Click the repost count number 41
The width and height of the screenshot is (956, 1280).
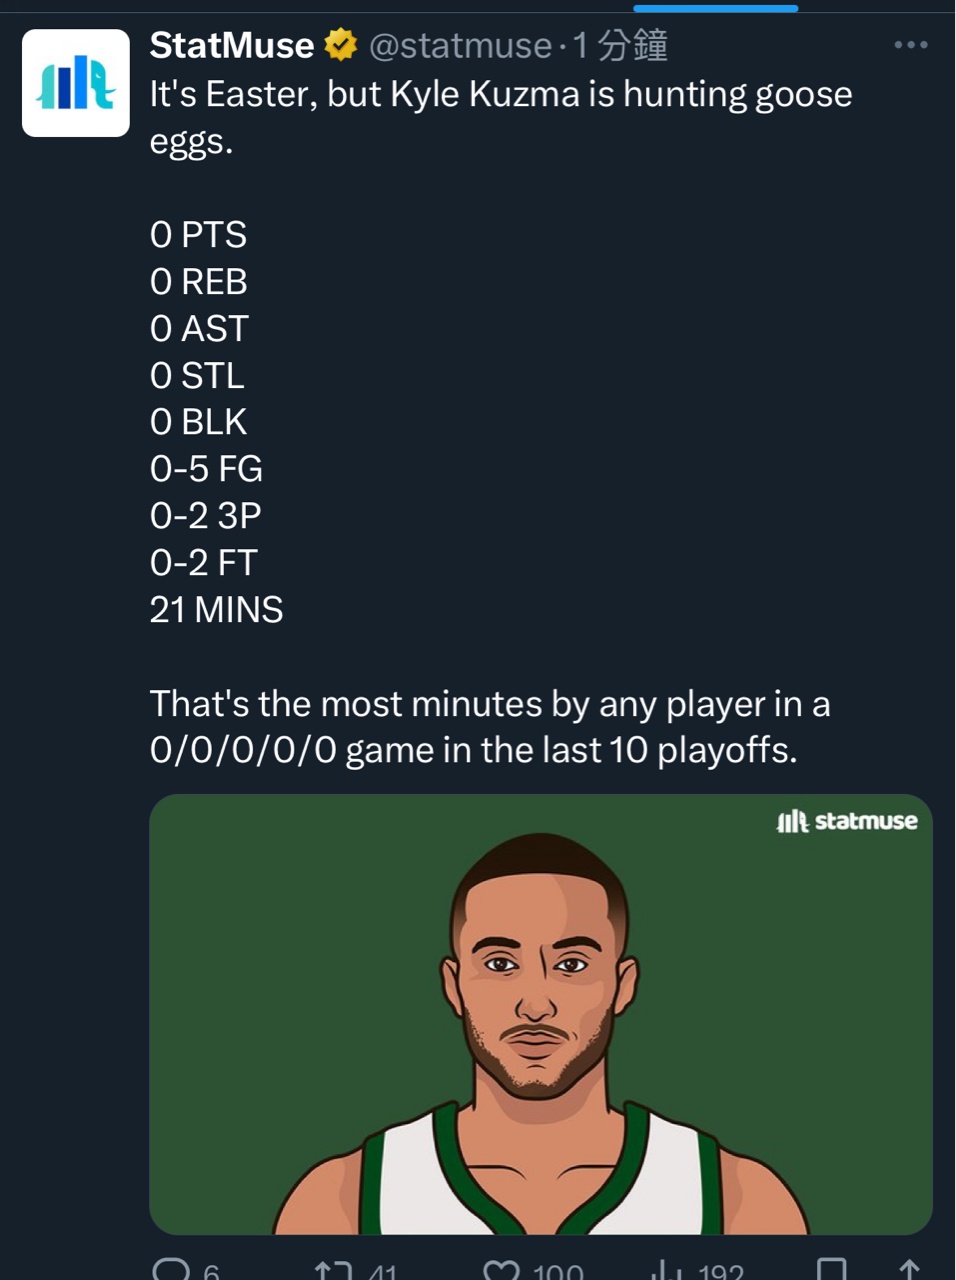(382, 1272)
